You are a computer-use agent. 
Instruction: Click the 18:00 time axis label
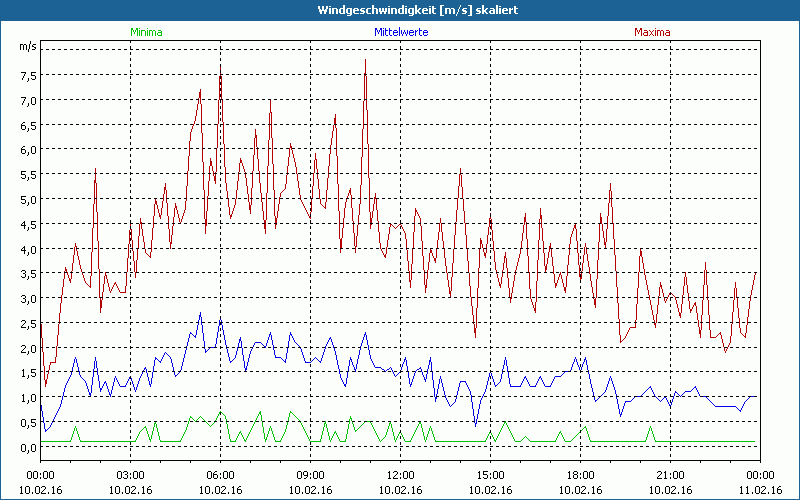(x=581, y=475)
